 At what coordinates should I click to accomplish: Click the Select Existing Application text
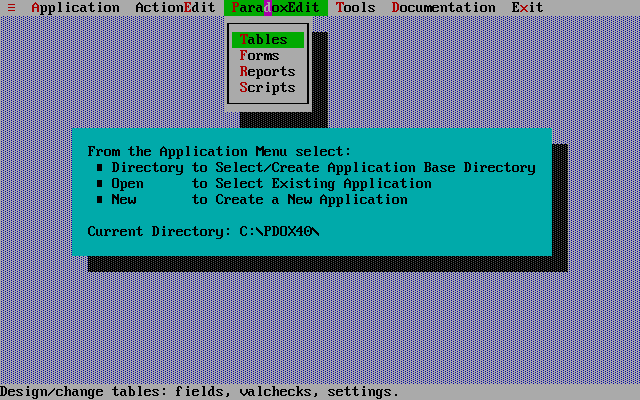point(323,184)
